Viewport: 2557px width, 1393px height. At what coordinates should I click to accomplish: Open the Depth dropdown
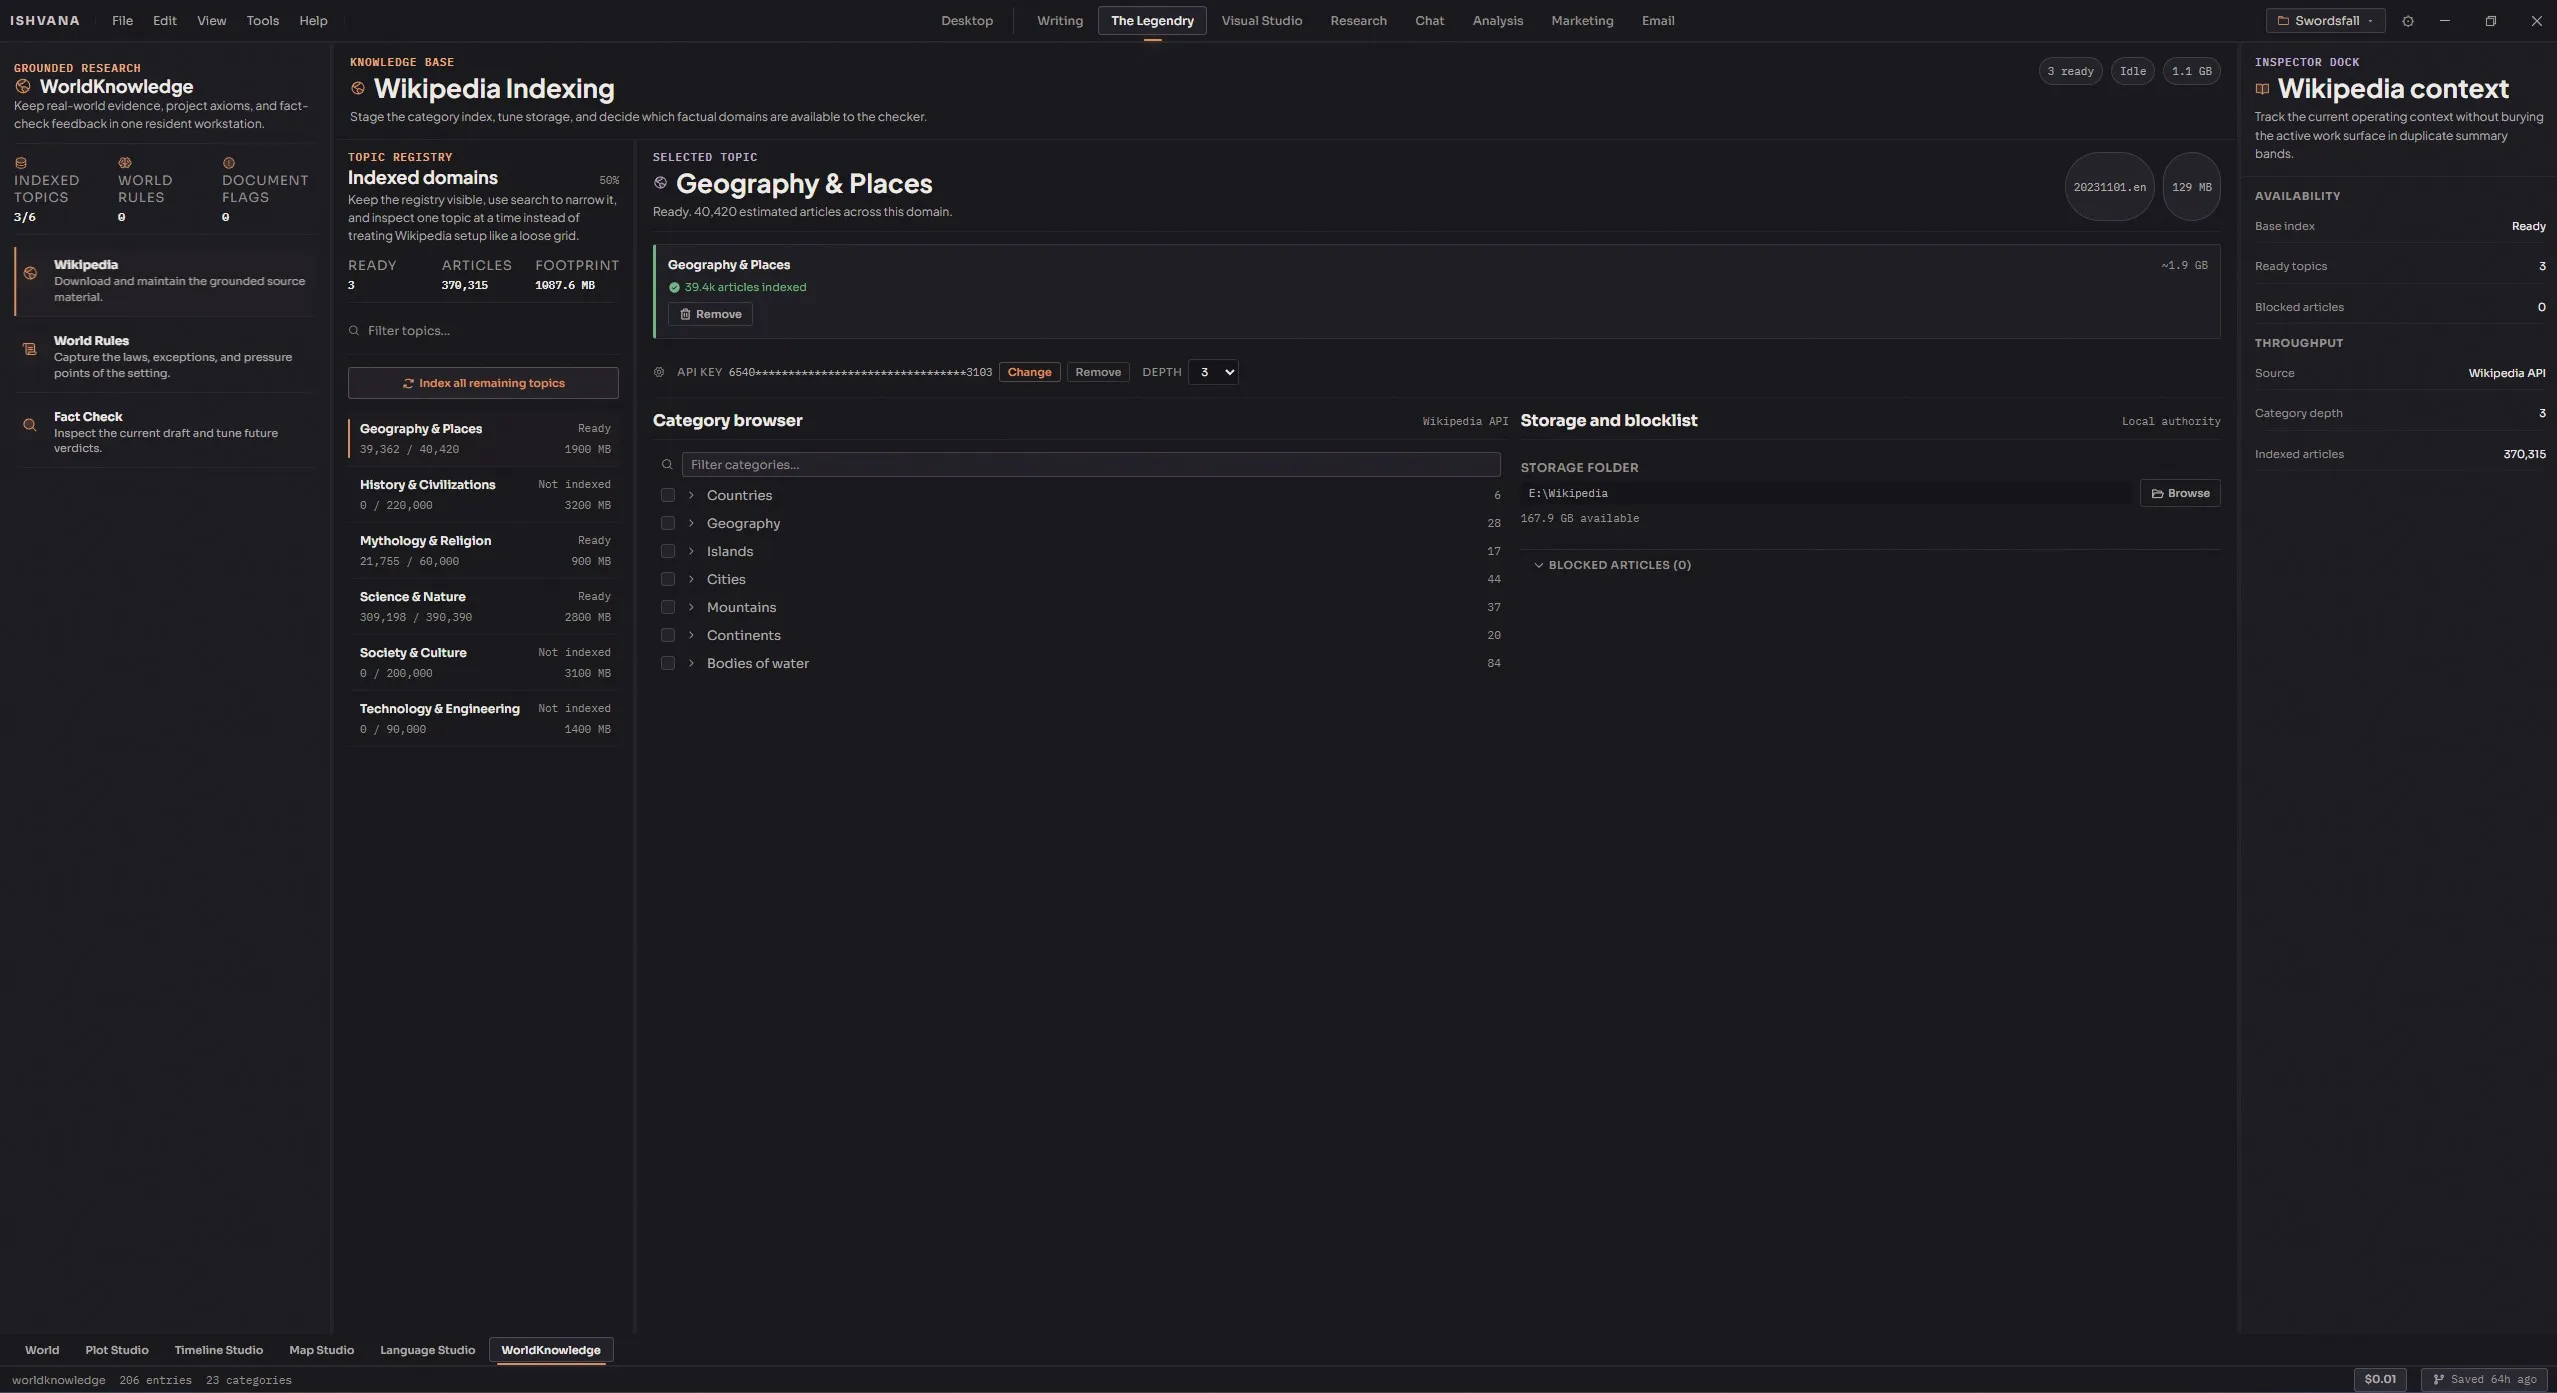click(1213, 372)
